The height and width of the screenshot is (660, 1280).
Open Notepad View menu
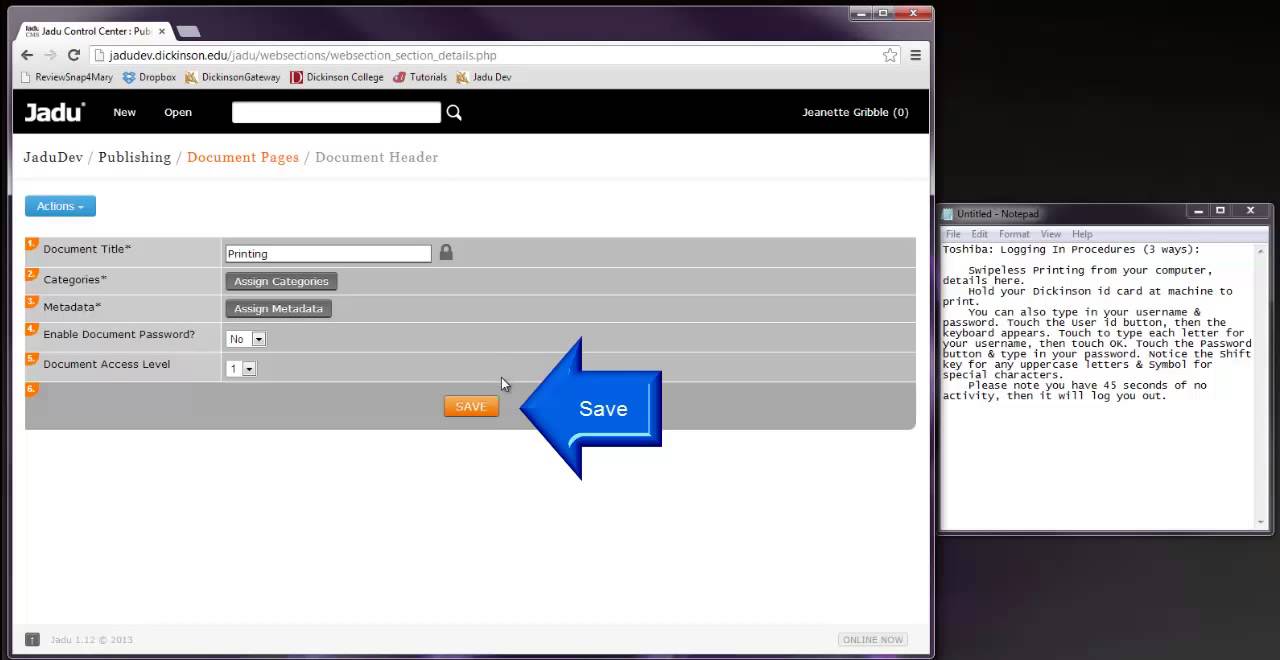pyautogui.click(x=1050, y=234)
